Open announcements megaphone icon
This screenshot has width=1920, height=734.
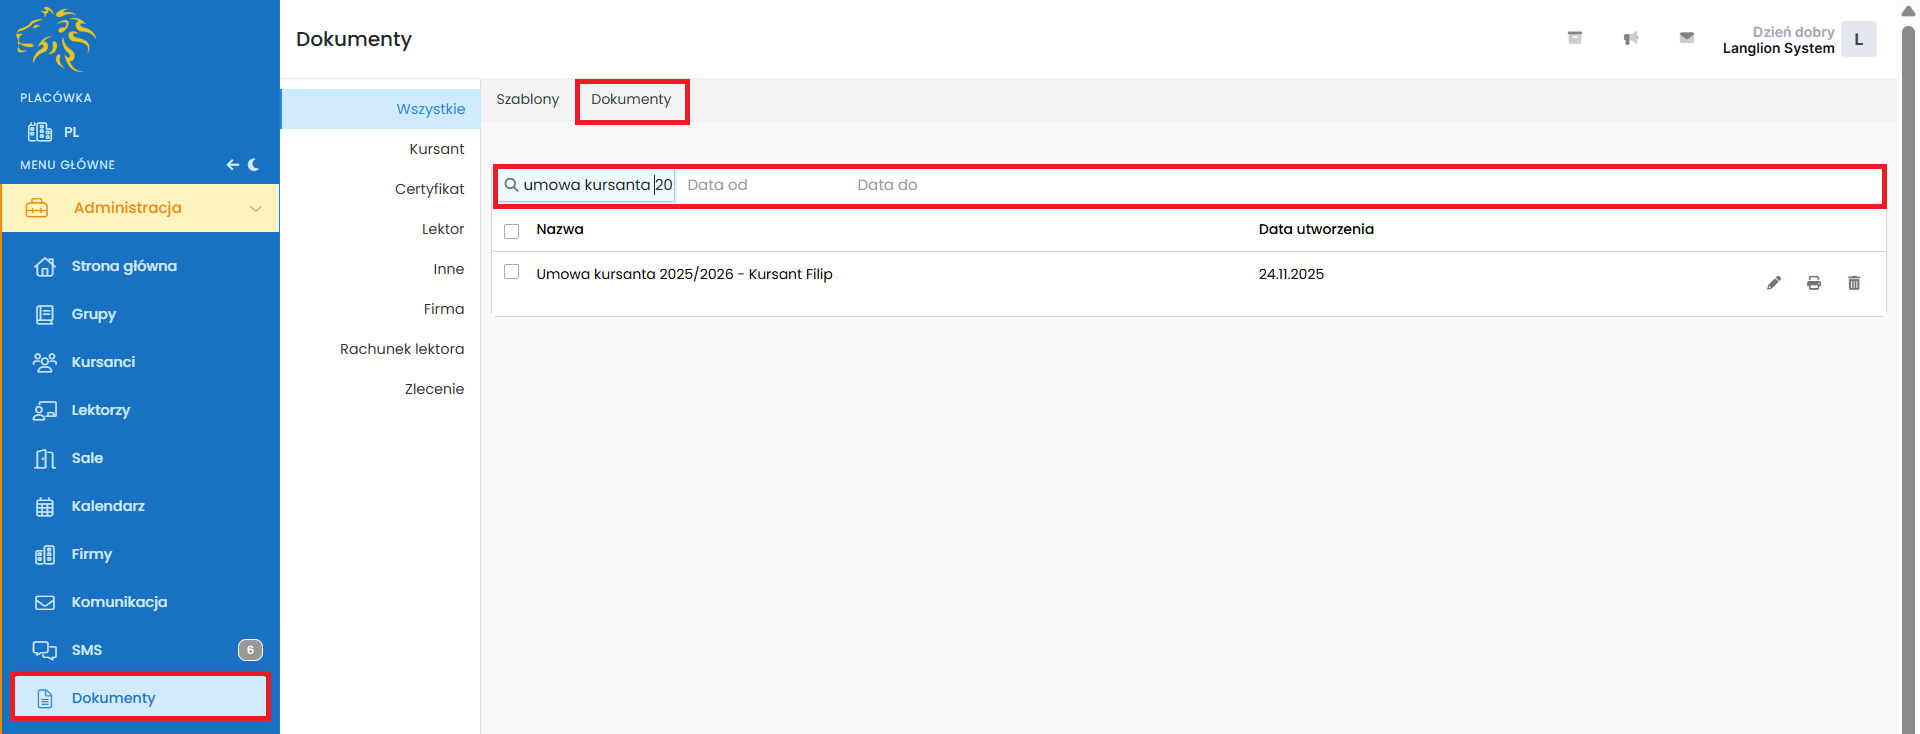(1630, 38)
